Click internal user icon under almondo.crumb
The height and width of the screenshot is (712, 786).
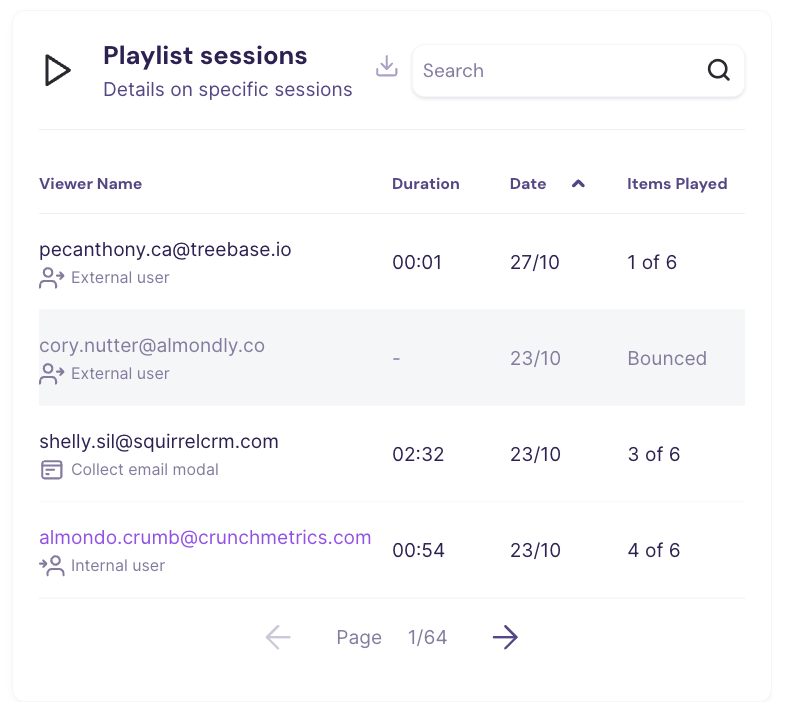coord(51,566)
